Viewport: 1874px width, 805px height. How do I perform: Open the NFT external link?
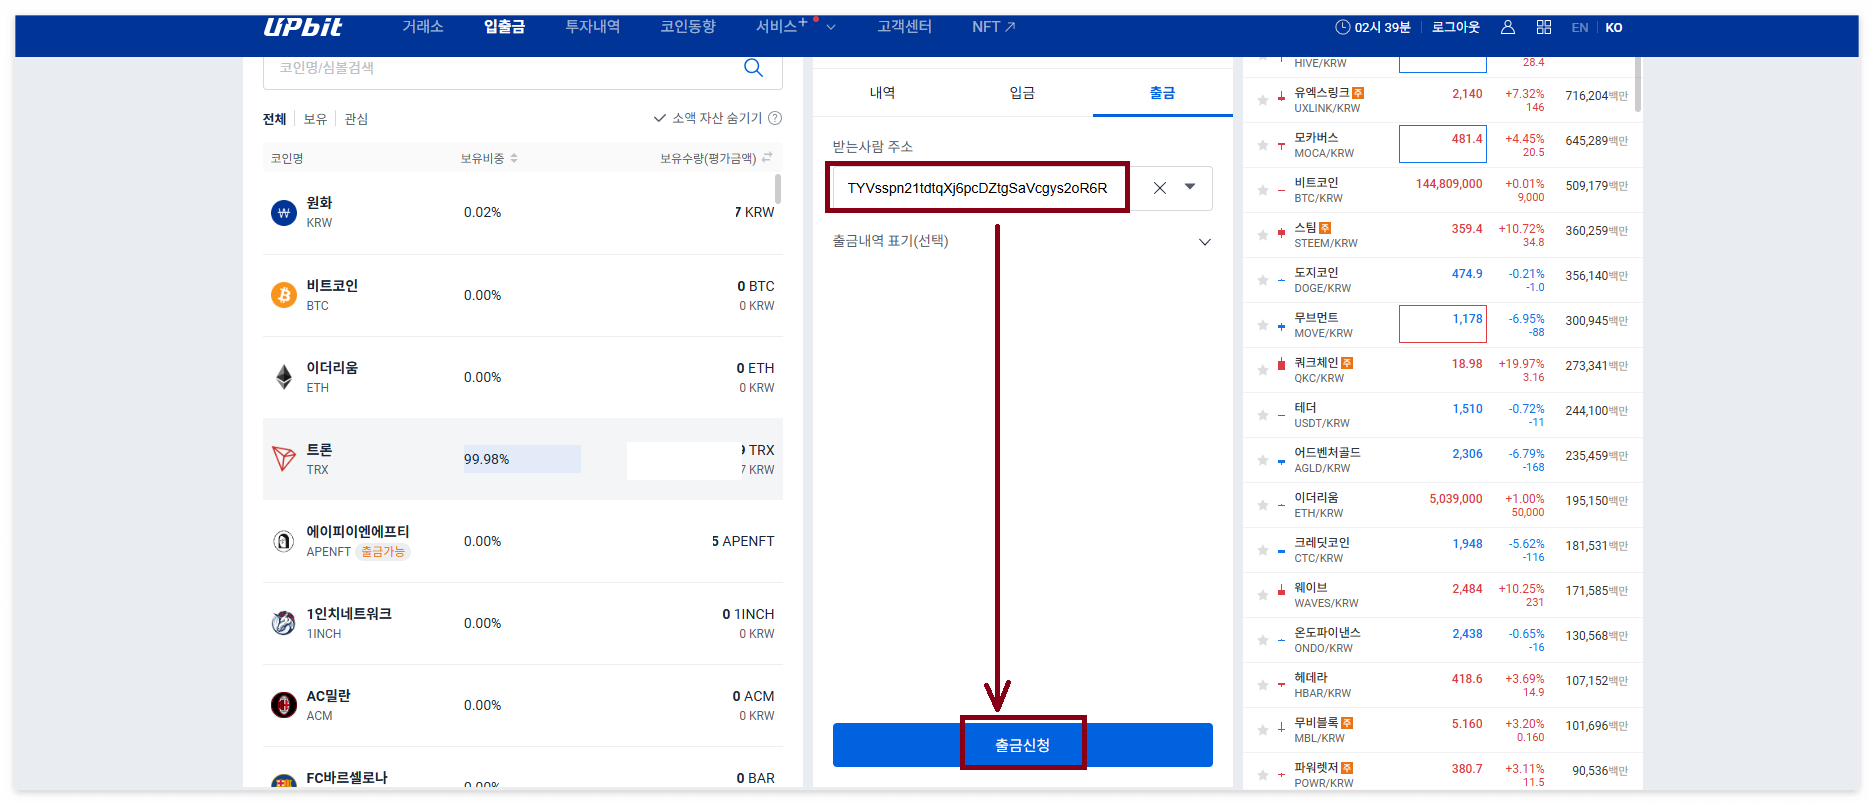[x=993, y=27]
